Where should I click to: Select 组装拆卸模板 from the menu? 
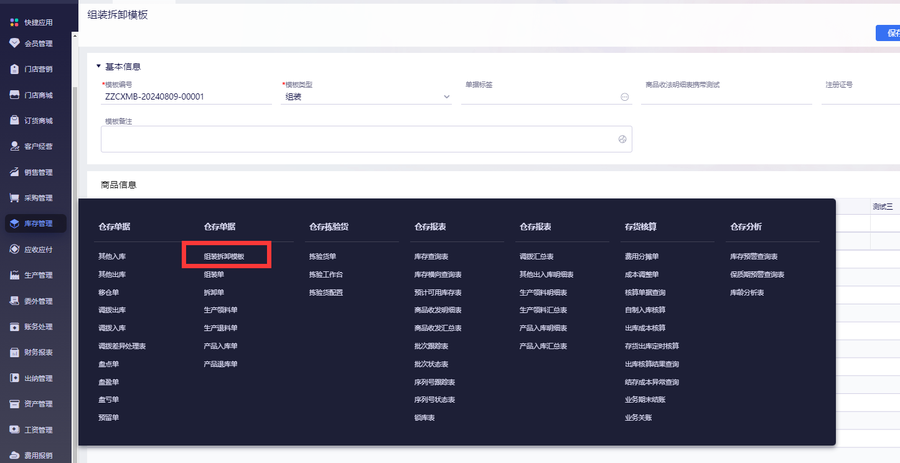click(x=224, y=256)
